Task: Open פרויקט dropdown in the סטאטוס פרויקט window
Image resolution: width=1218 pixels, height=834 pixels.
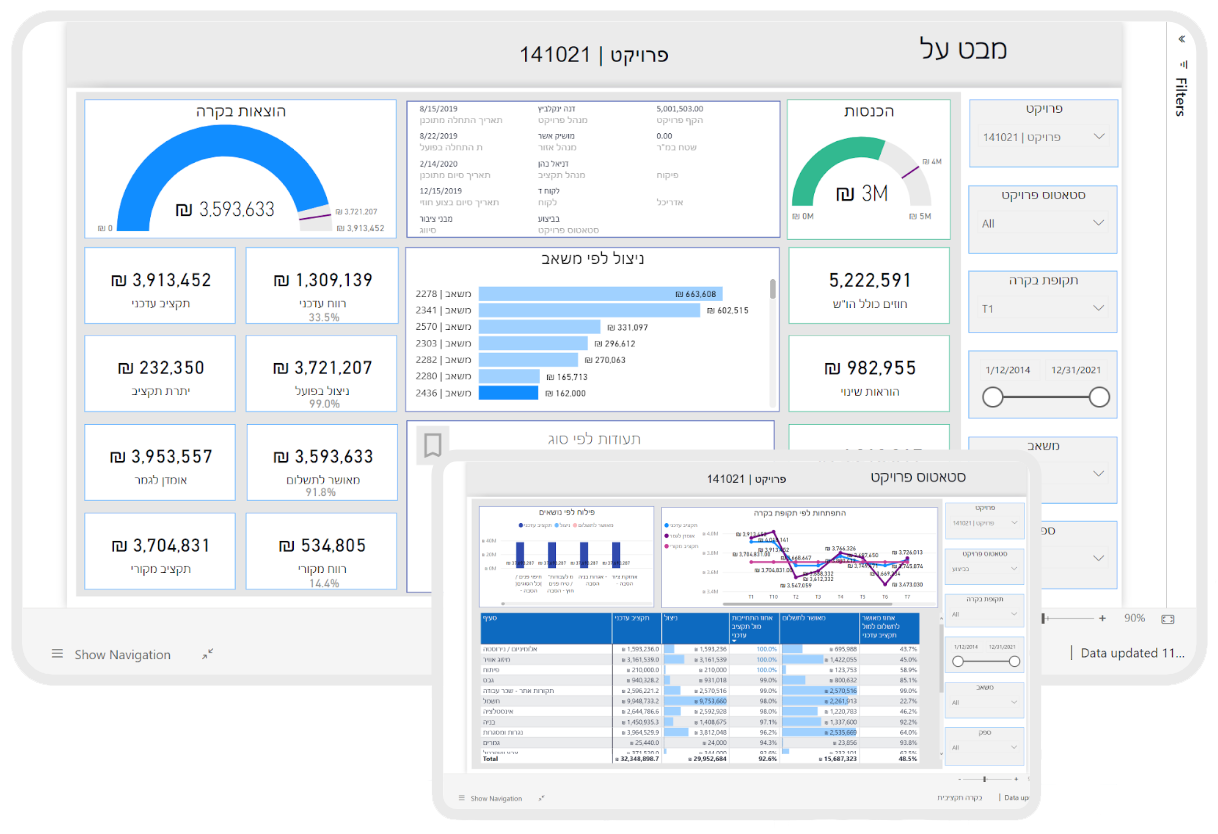Action: [984, 523]
